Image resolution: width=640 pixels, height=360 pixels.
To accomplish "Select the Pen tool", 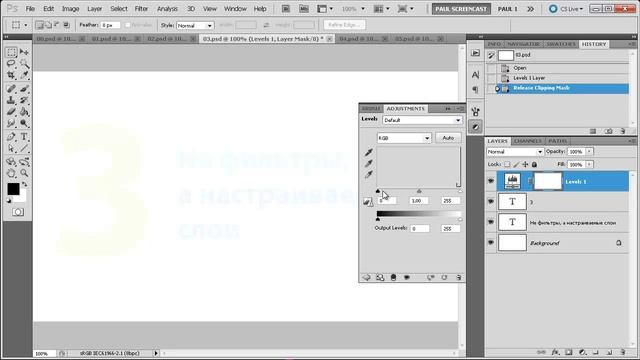I will (11, 137).
